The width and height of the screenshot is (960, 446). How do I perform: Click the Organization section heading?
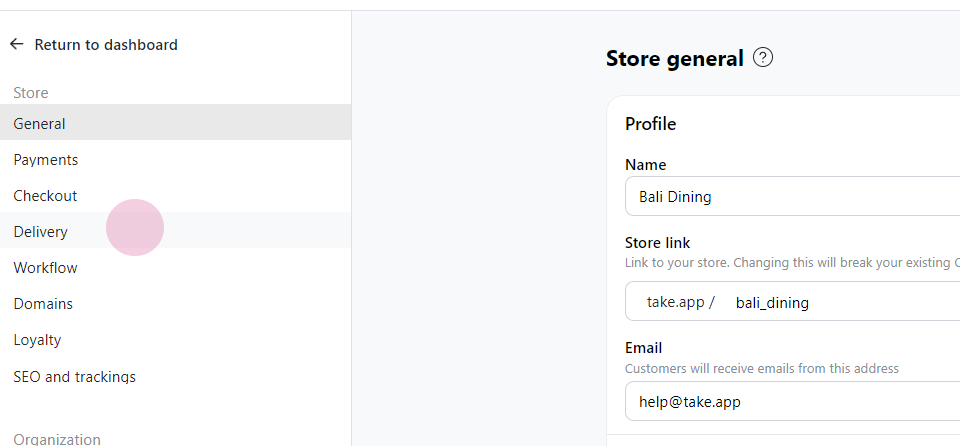[x=57, y=439]
